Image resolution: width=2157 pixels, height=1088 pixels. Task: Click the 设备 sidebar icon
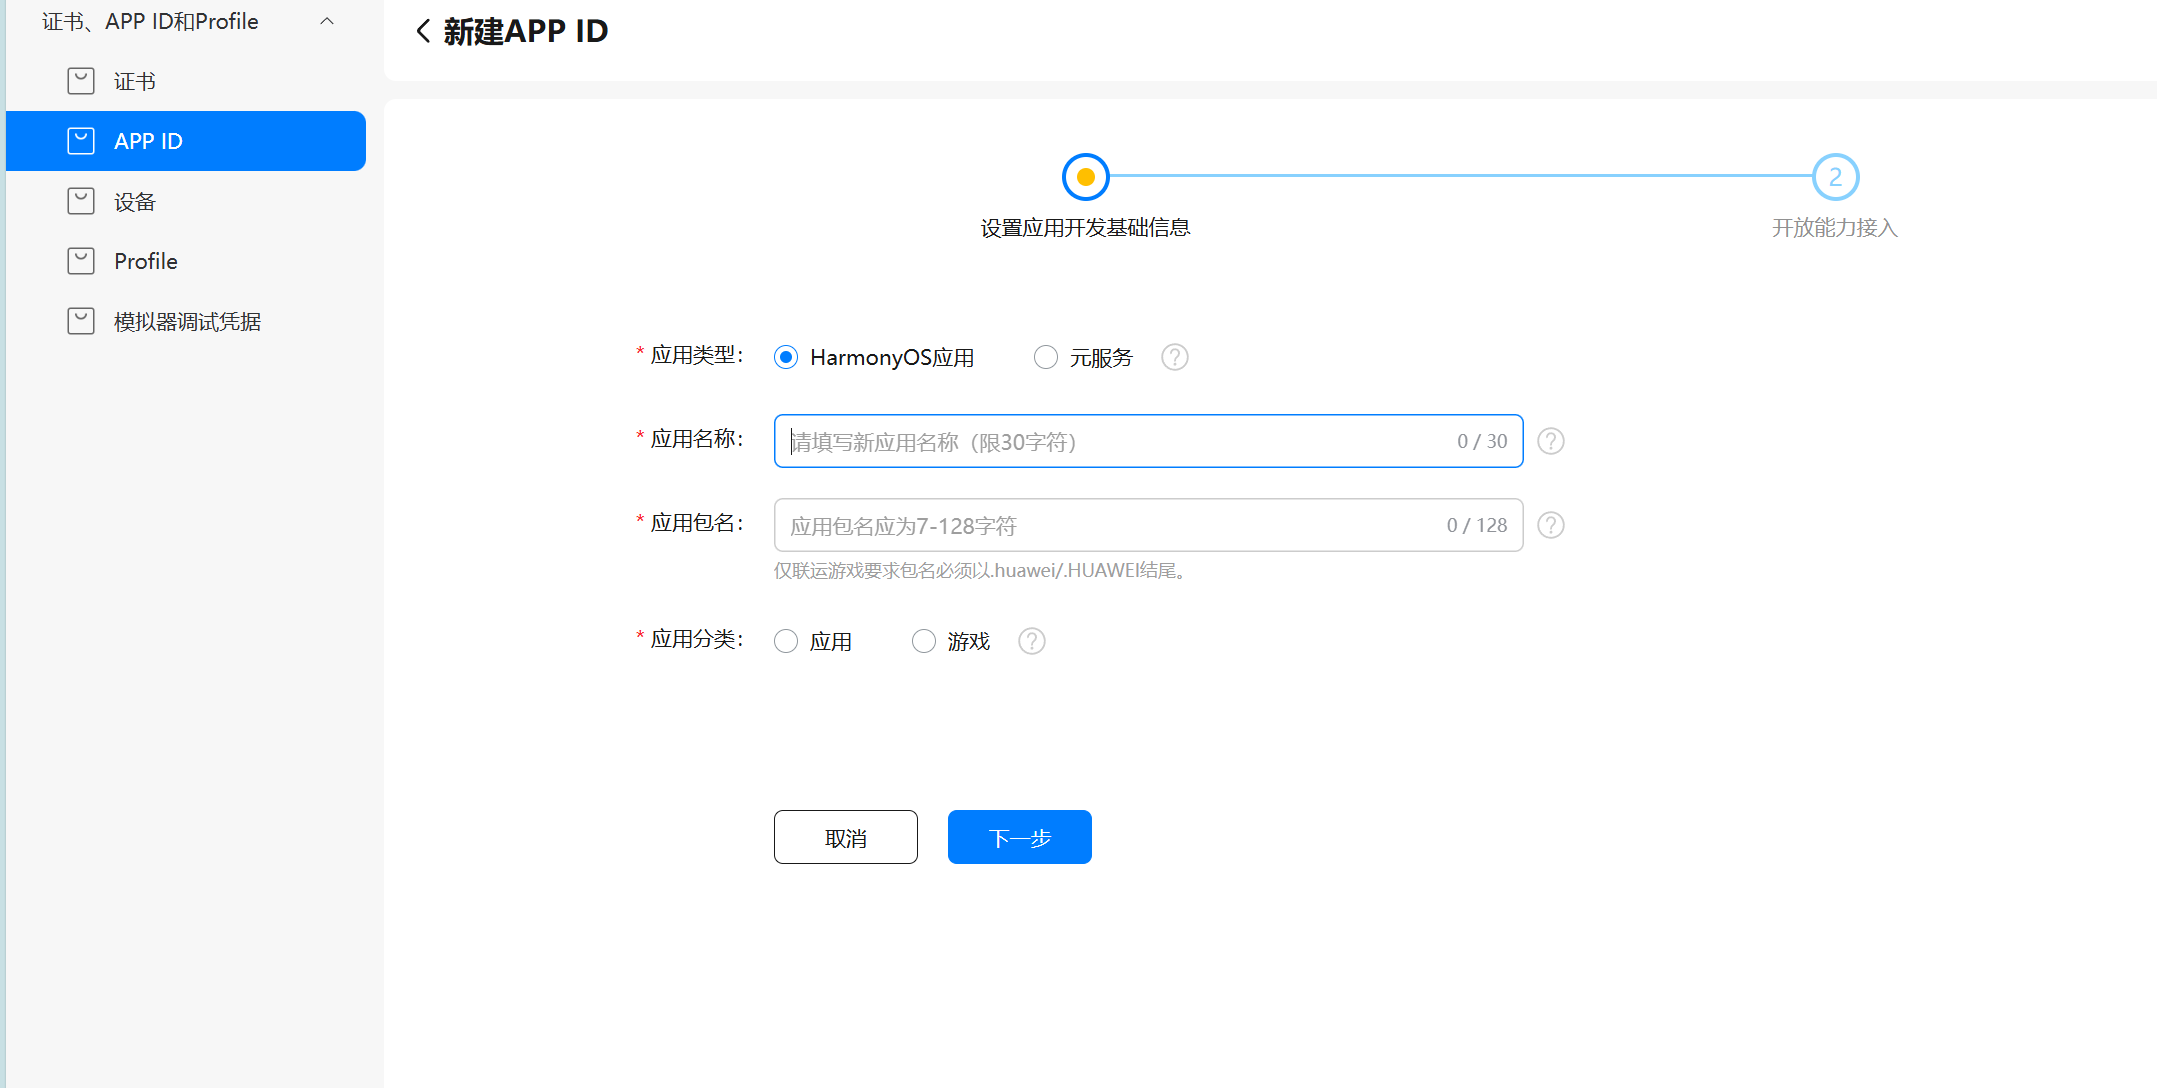[81, 201]
